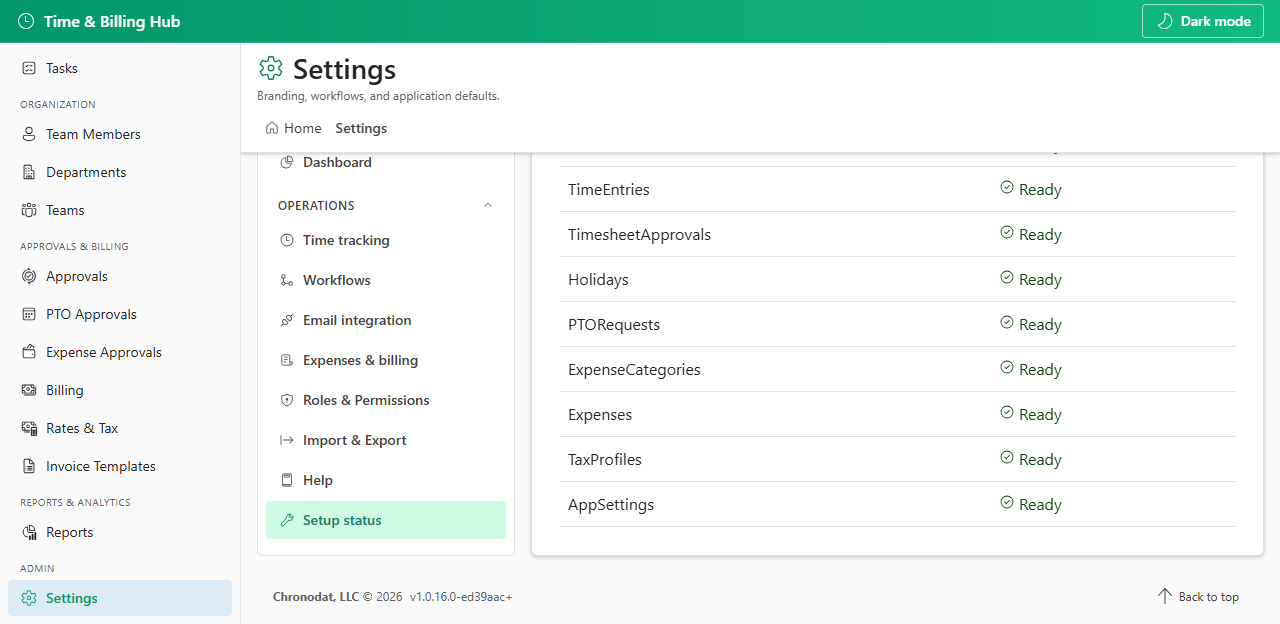The image size is (1280, 624).
Task: Click the Settings breadcrumb text
Action: point(361,128)
